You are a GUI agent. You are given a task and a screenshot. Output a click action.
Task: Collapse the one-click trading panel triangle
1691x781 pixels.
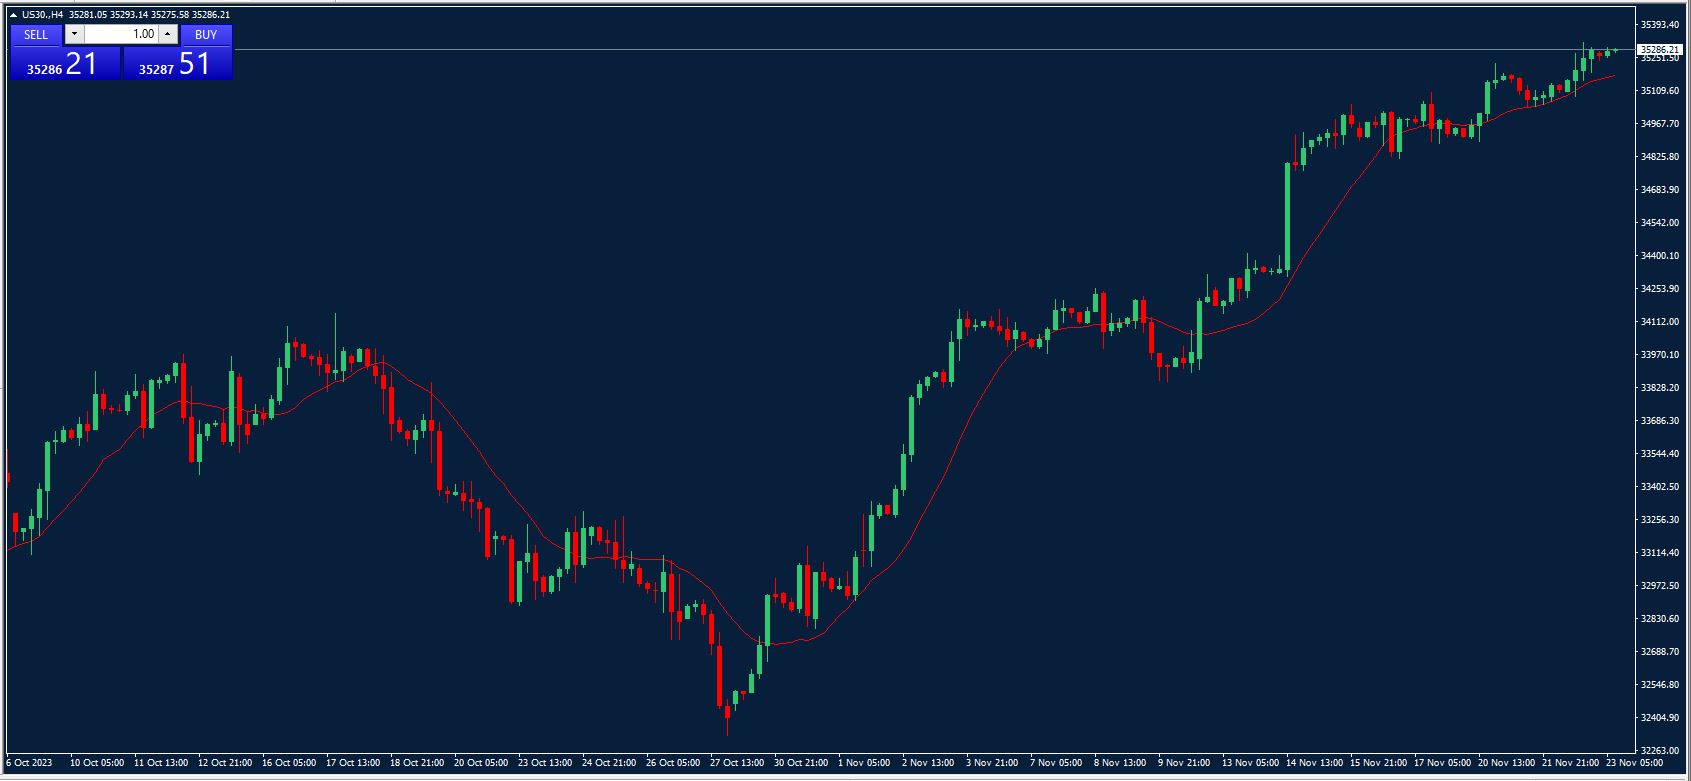13,15
